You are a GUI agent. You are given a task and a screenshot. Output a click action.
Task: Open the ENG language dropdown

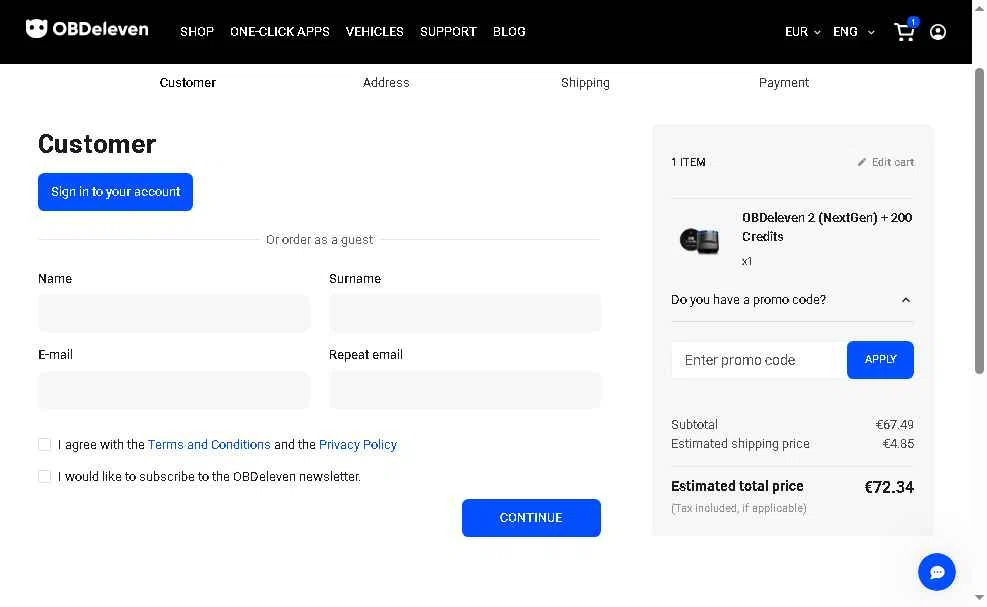(853, 32)
